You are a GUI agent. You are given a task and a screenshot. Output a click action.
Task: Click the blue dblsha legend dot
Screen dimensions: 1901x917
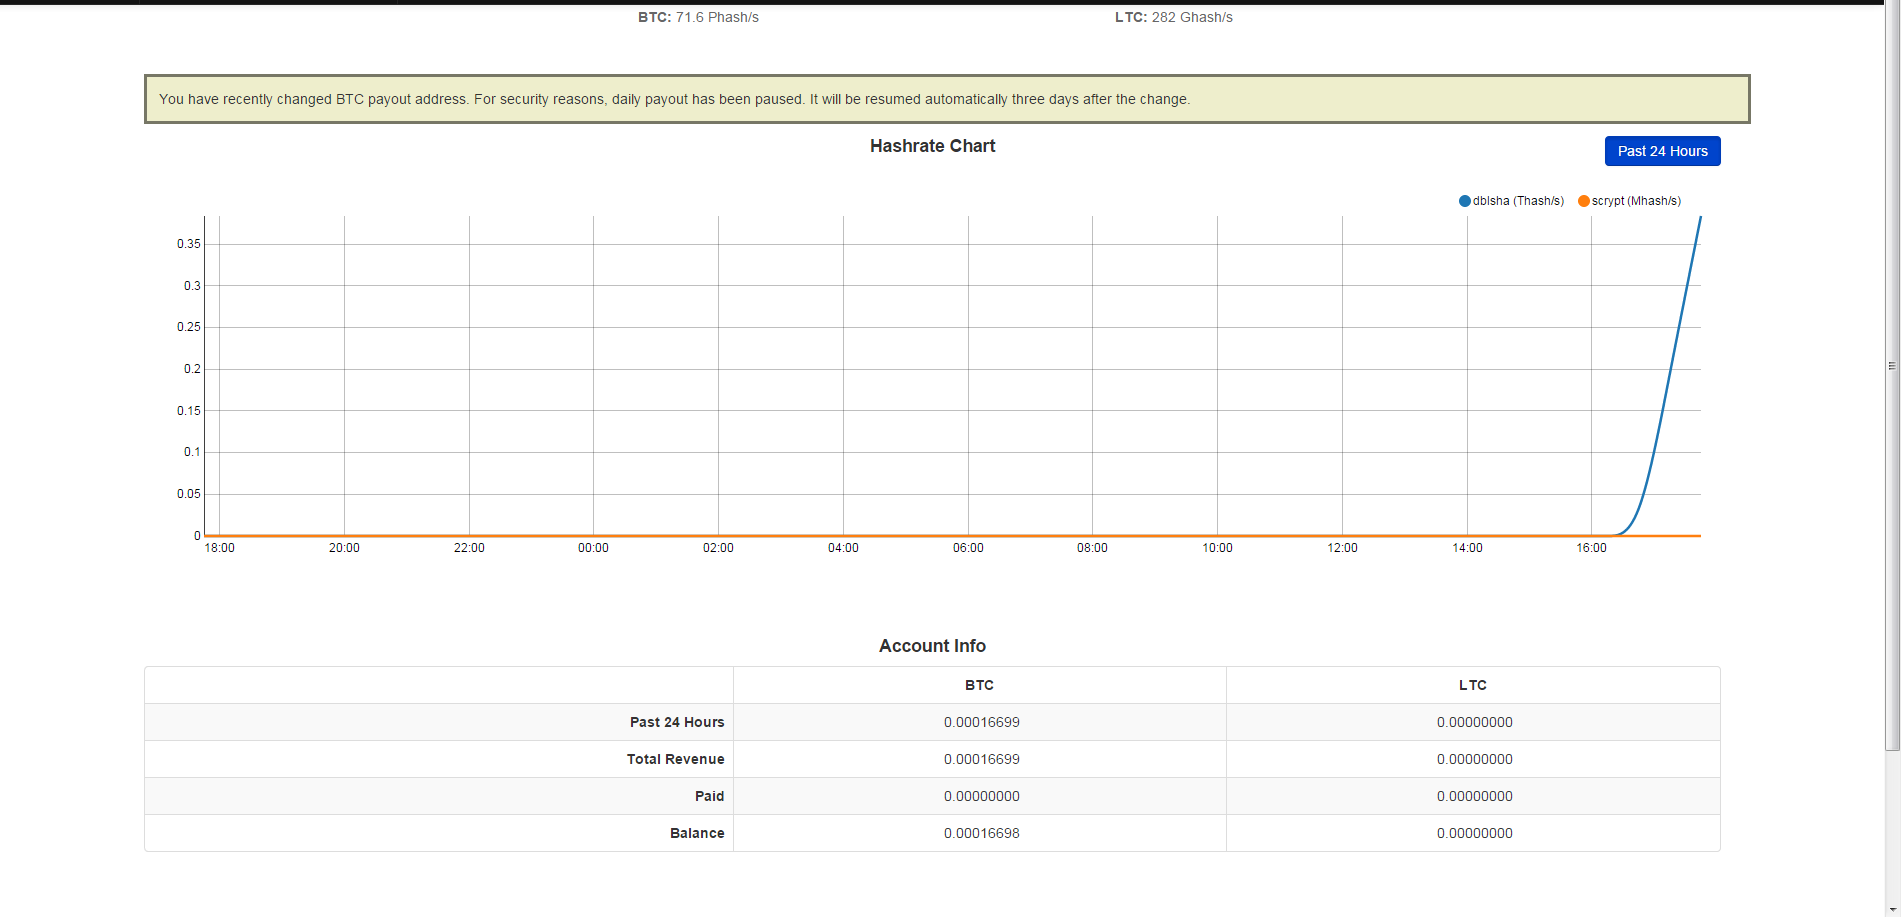(1464, 201)
